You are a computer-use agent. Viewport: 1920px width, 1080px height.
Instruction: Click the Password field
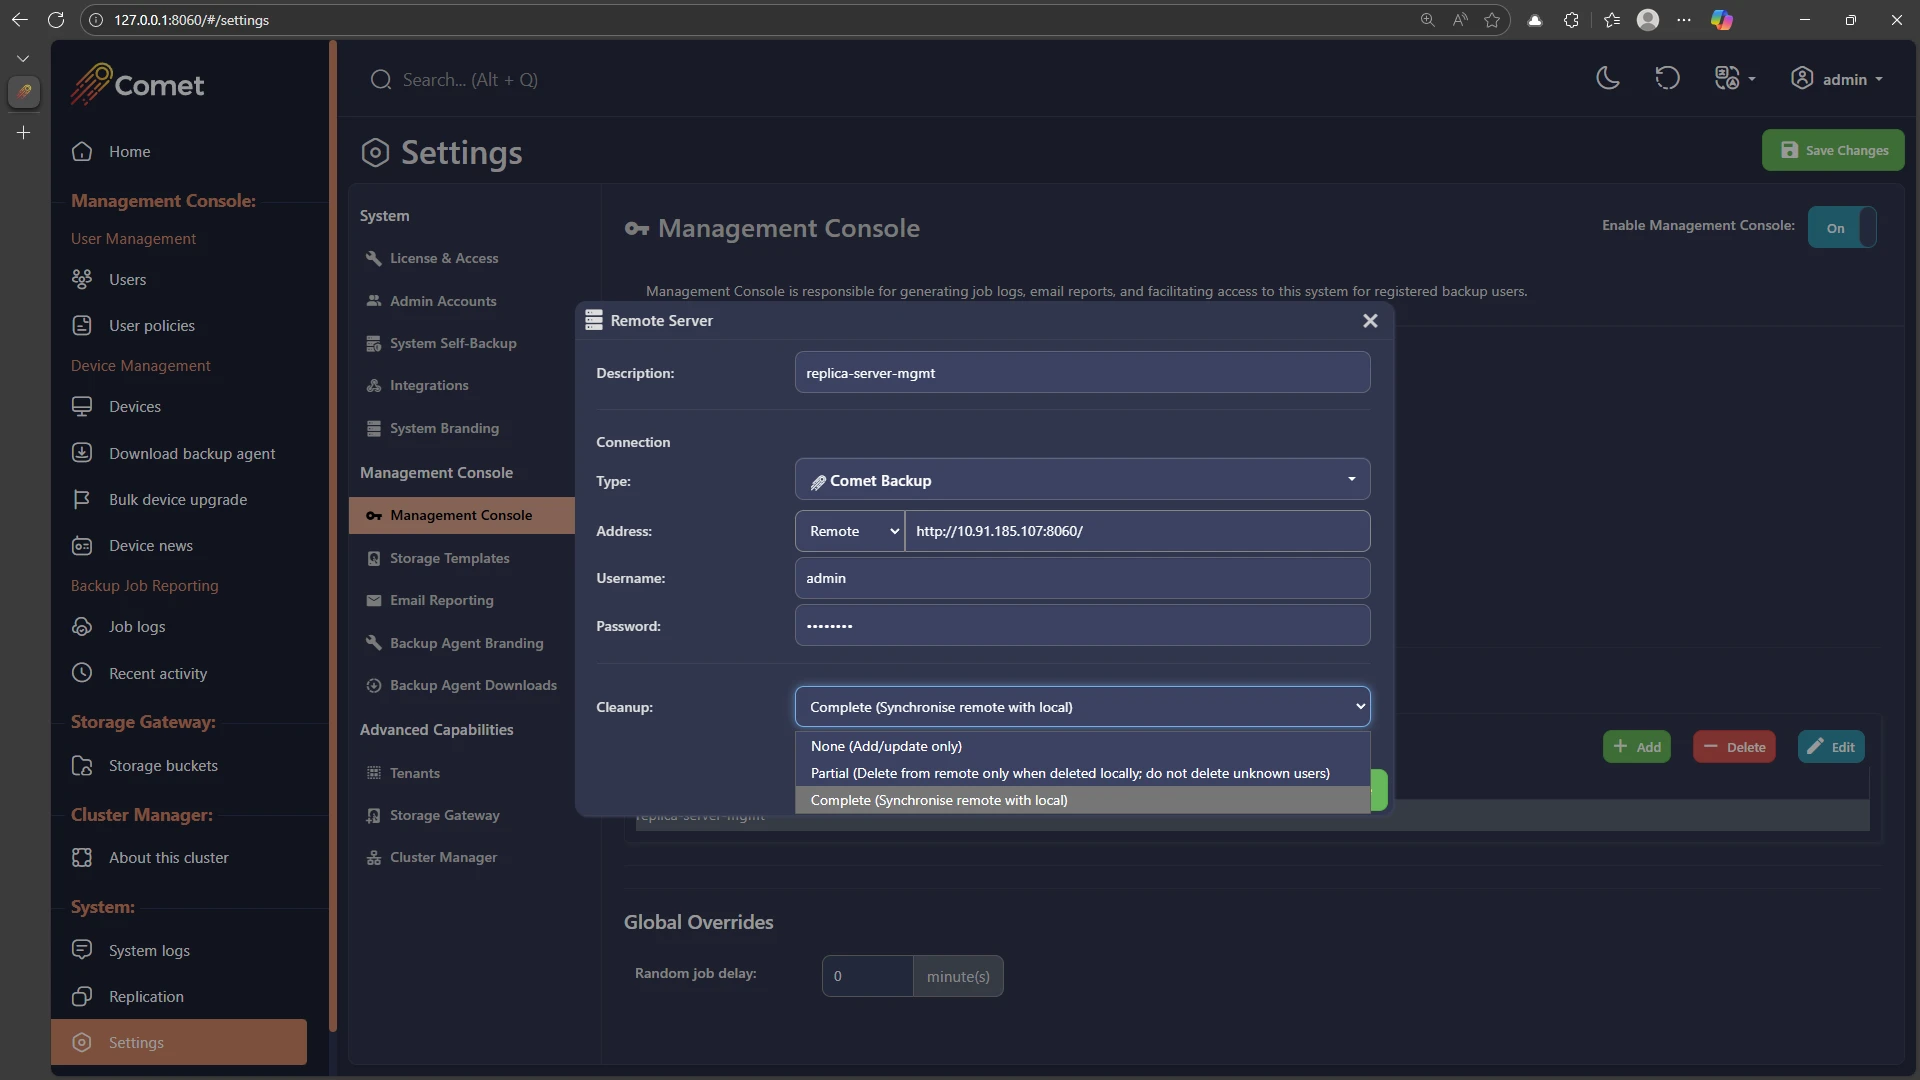coord(1082,625)
